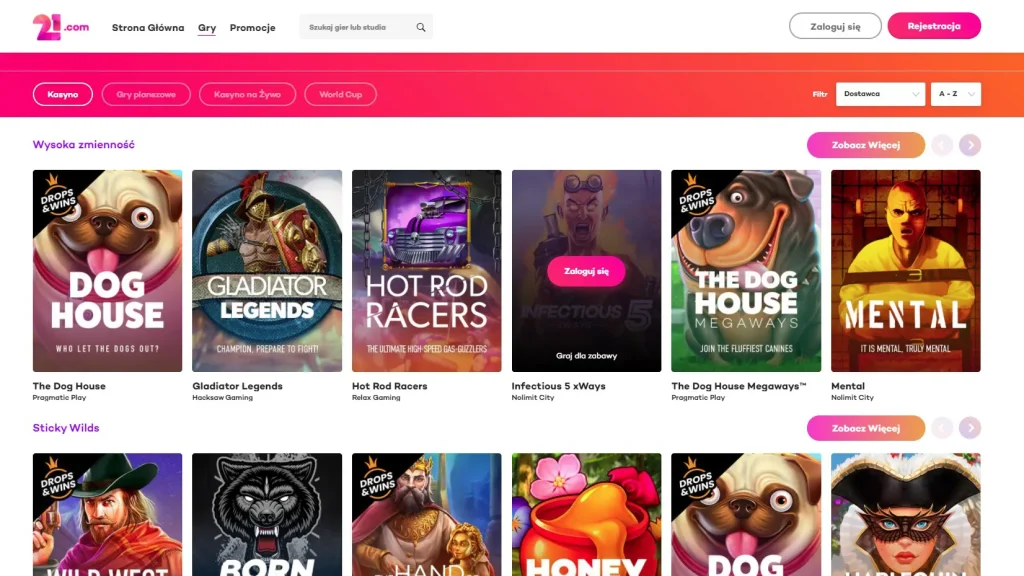This screenshot has width=1024, height=576.
Task: Previous arrow in Sticky Wilds row
Action: pos(942,428)
